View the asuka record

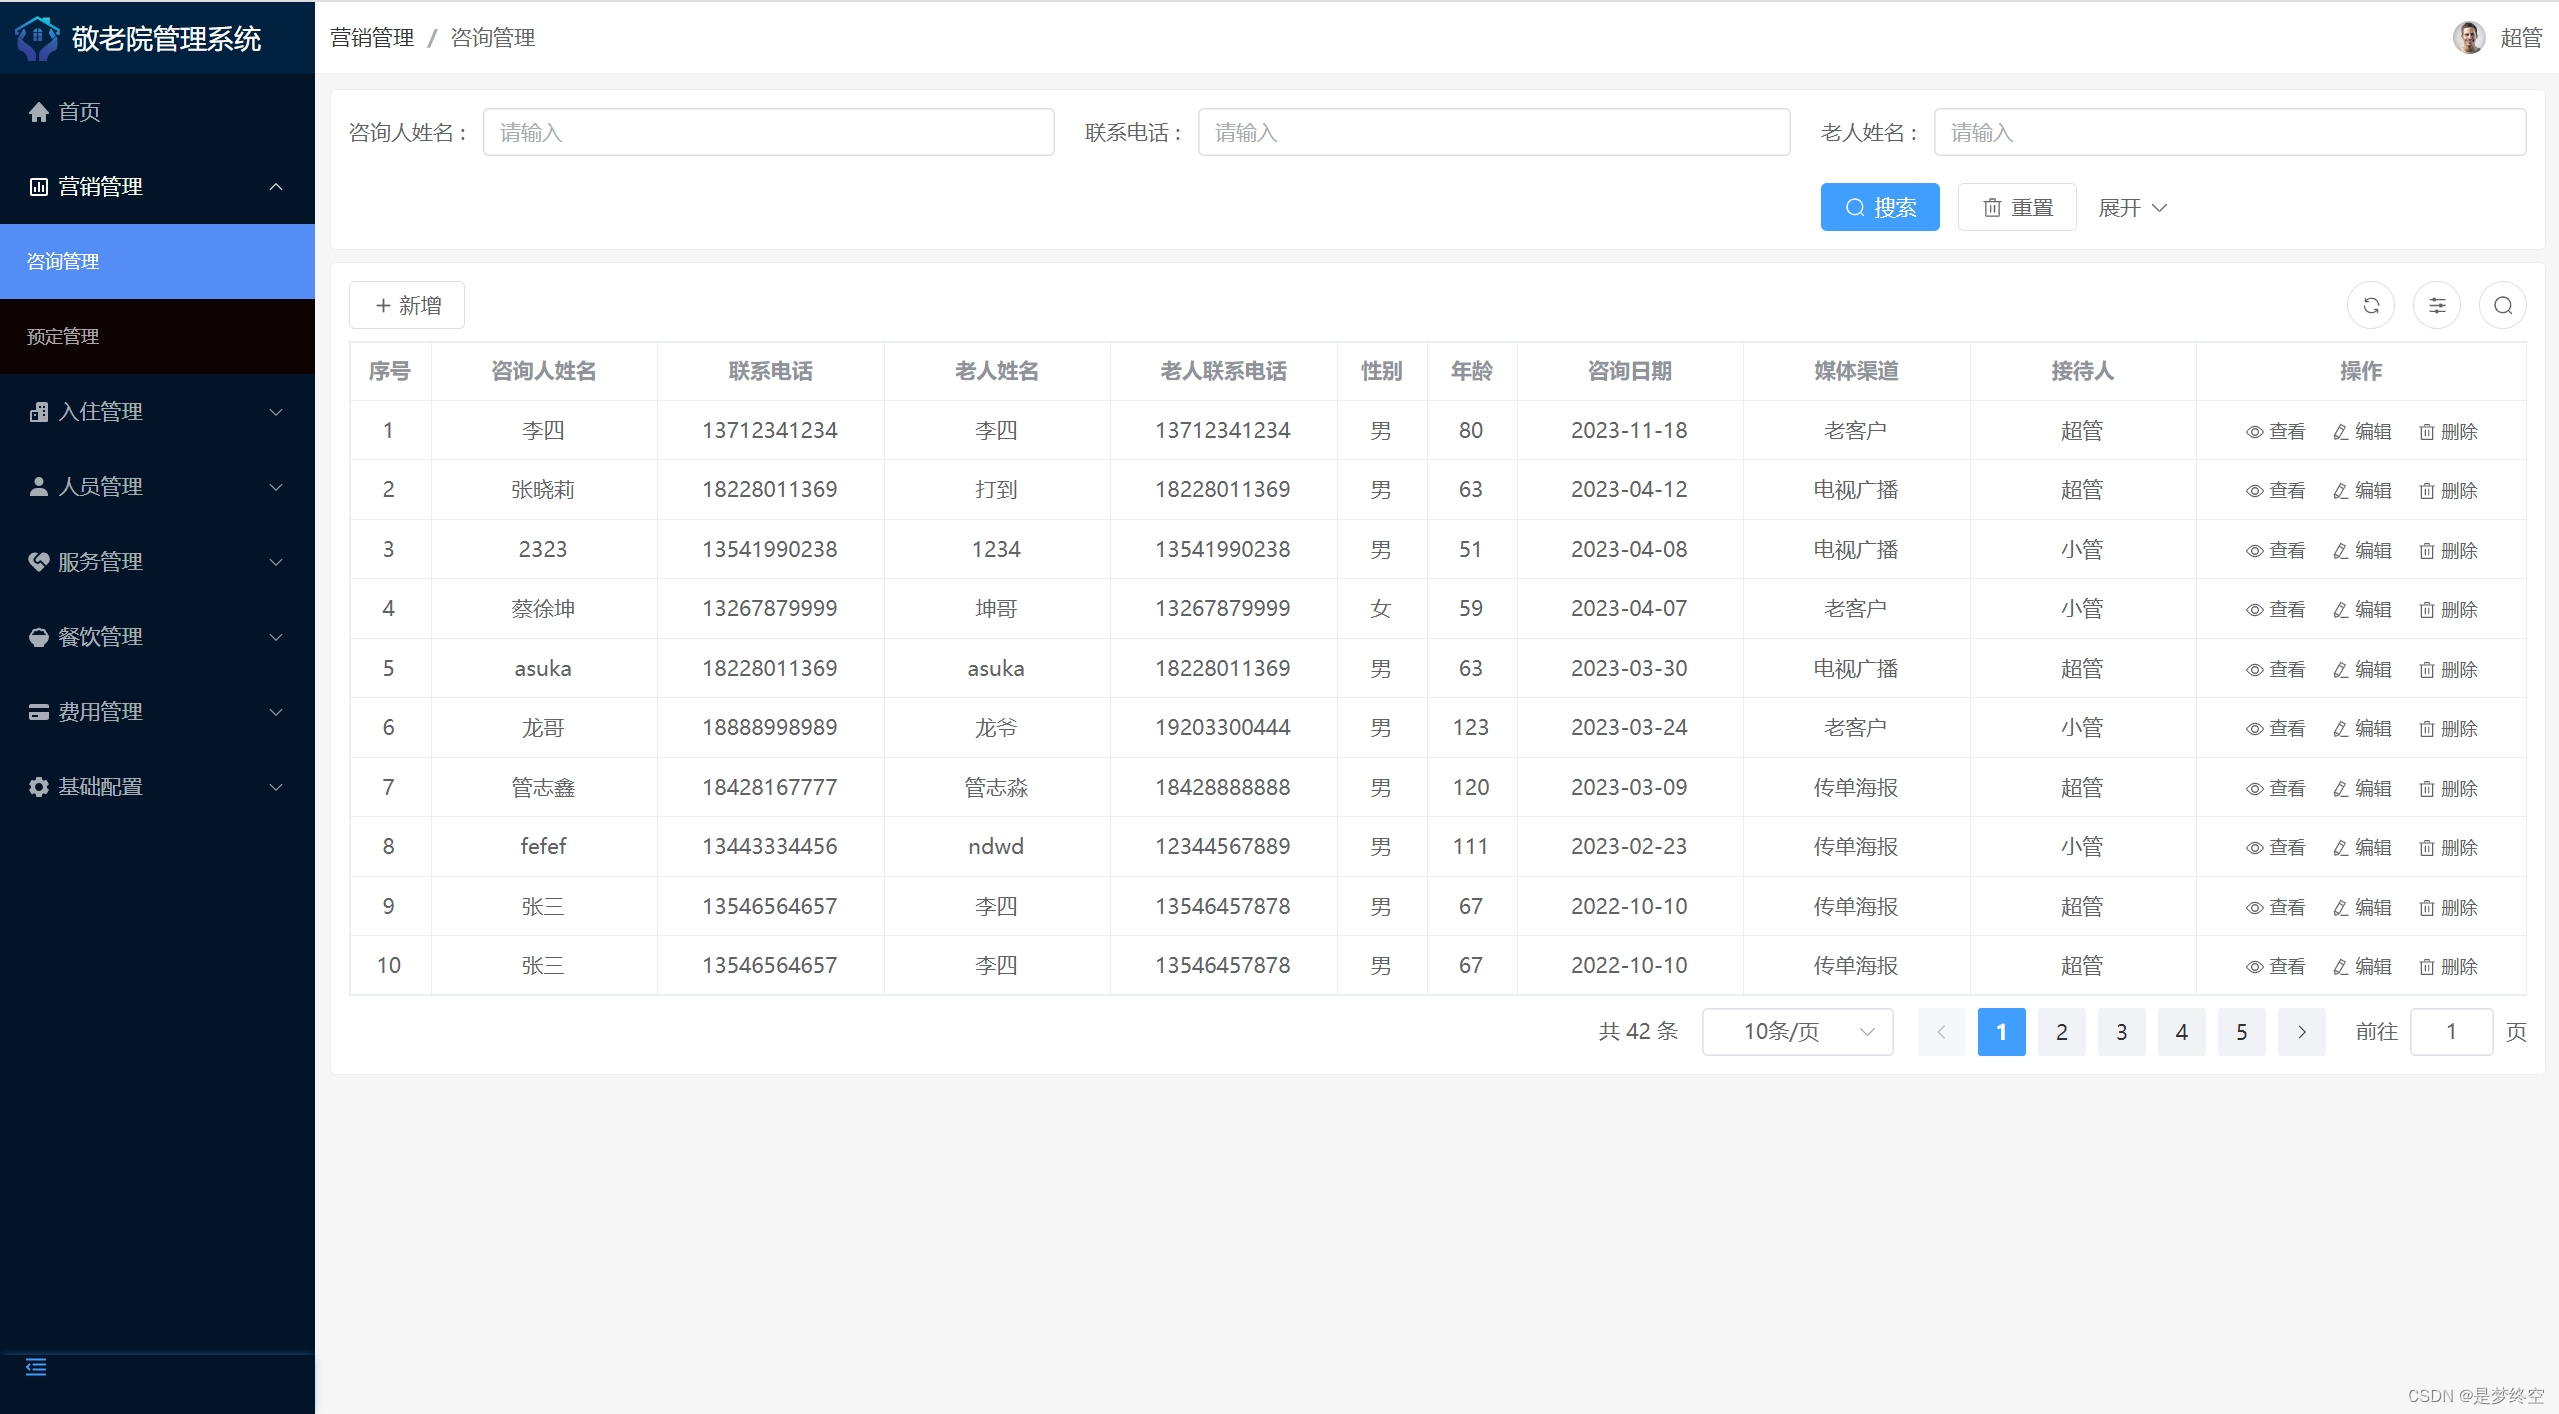(x=2275, y=669)
